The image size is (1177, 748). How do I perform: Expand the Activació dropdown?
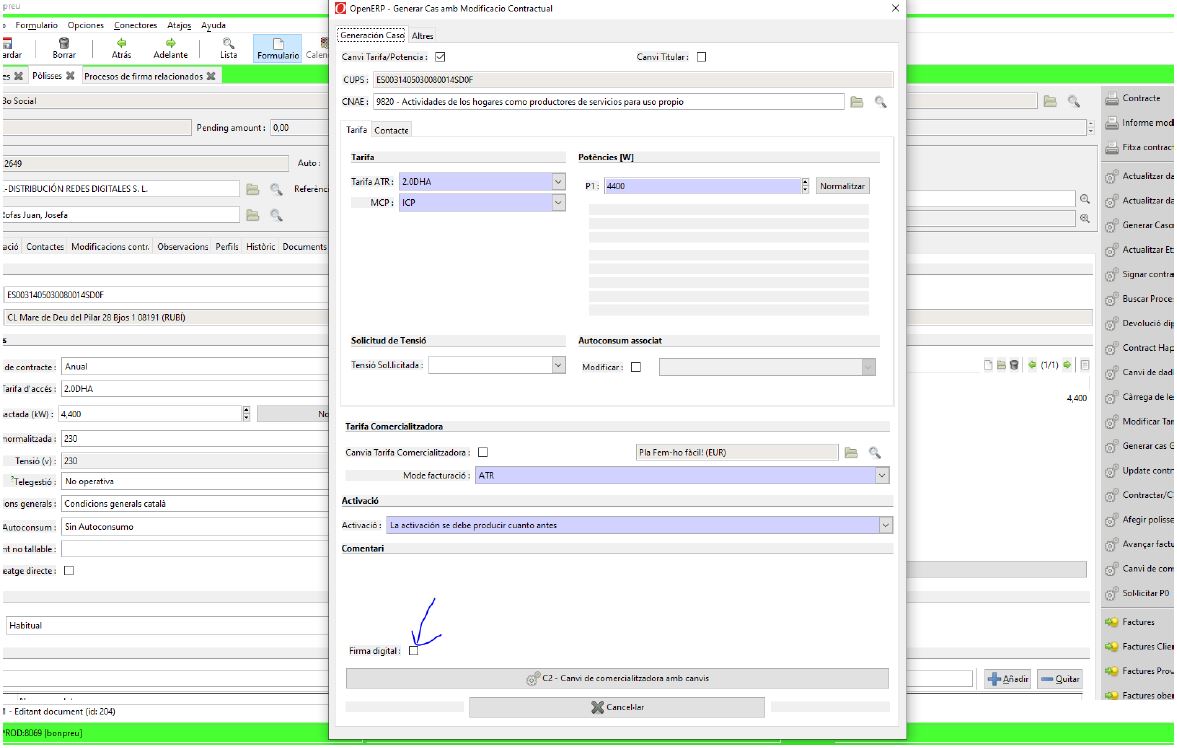885,525
